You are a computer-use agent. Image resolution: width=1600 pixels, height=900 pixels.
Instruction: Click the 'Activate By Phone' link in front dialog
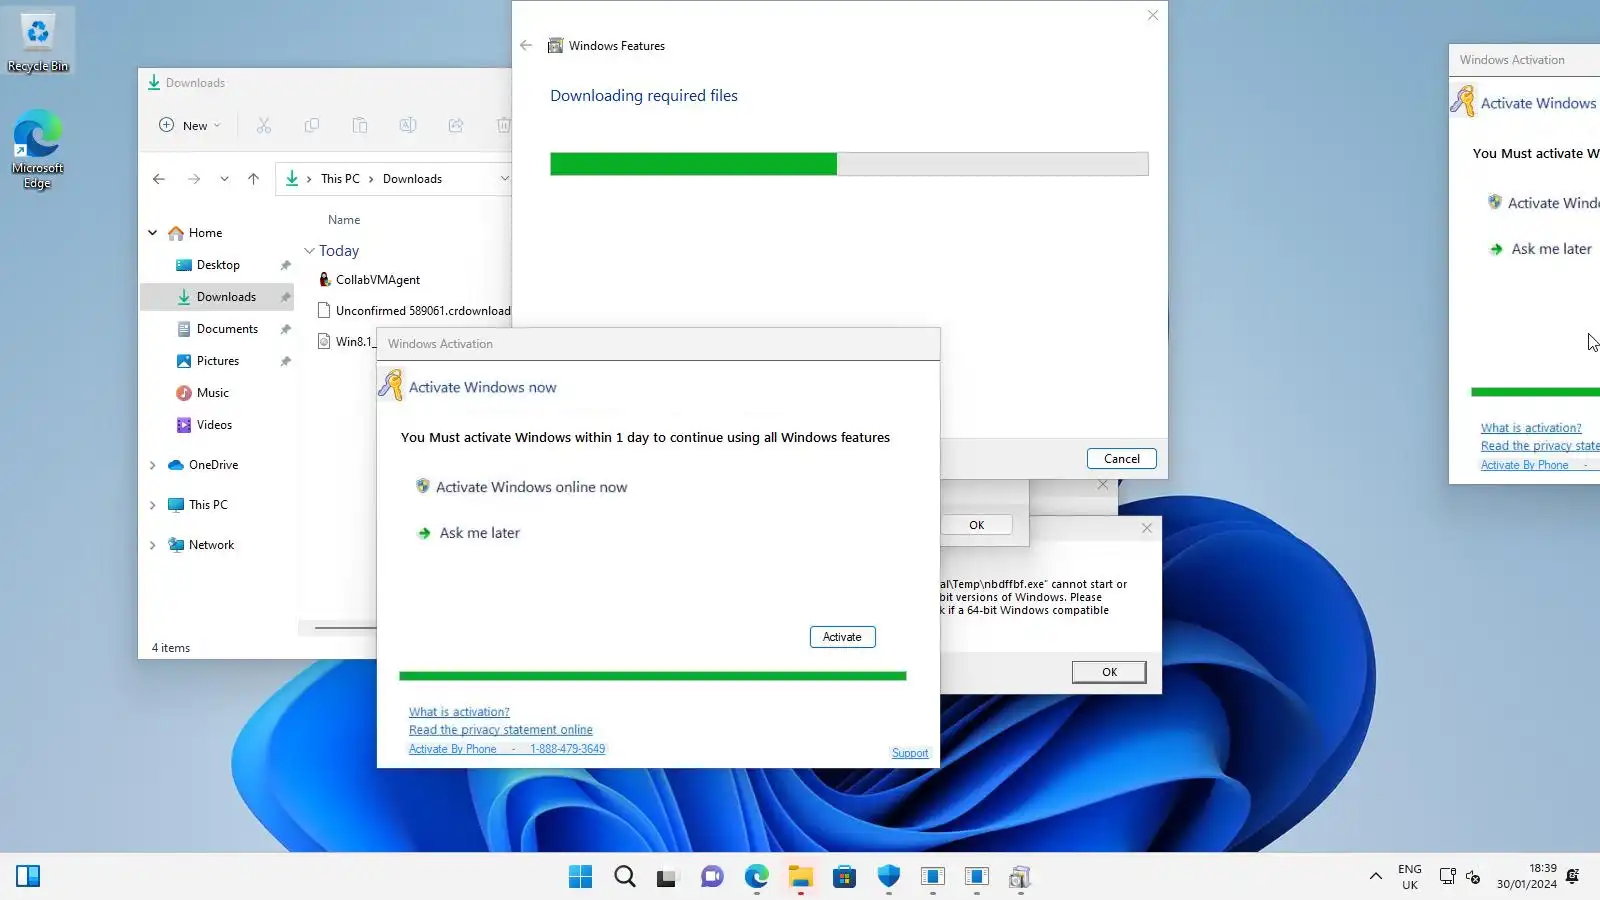507,749
